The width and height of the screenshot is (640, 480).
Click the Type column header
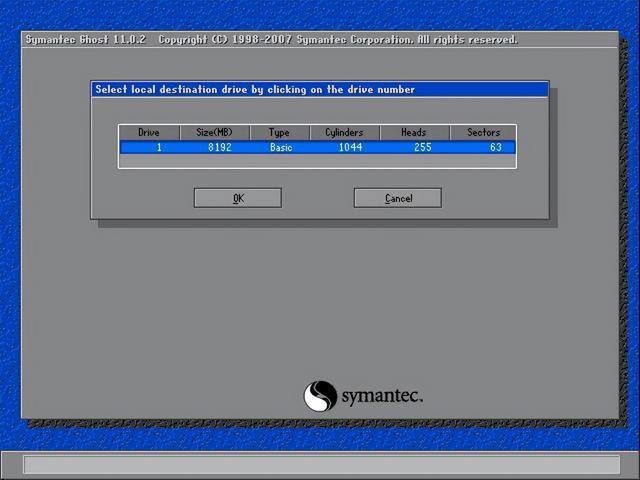click(x=280, y=133)
